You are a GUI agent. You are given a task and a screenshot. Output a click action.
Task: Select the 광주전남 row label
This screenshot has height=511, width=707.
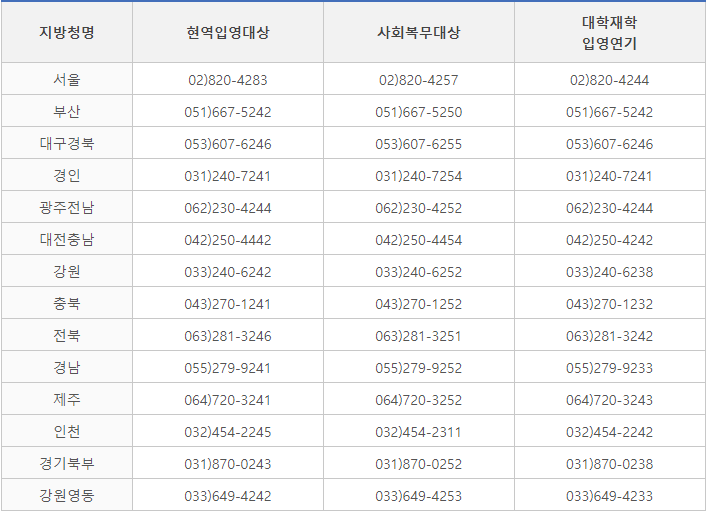(x=67, y=207)
